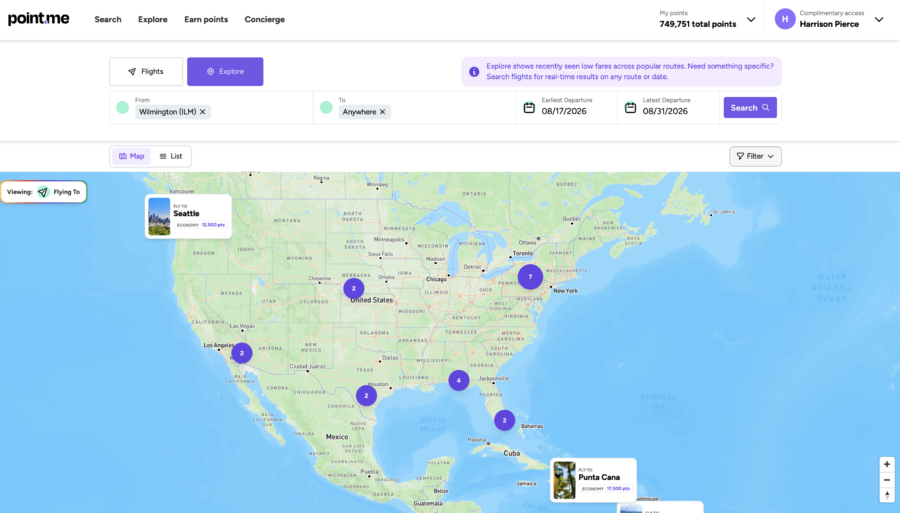This screenshot has height=513, width=900.
Task: Reset map bearing with compass button
Action: 887,495
